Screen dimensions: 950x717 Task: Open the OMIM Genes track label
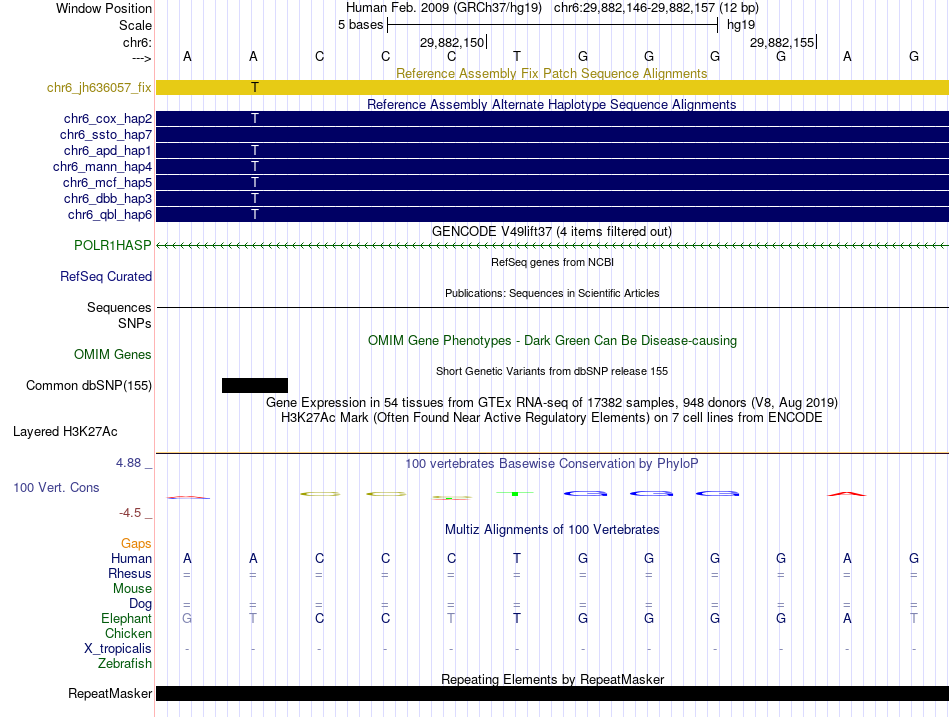click(113, 355)
